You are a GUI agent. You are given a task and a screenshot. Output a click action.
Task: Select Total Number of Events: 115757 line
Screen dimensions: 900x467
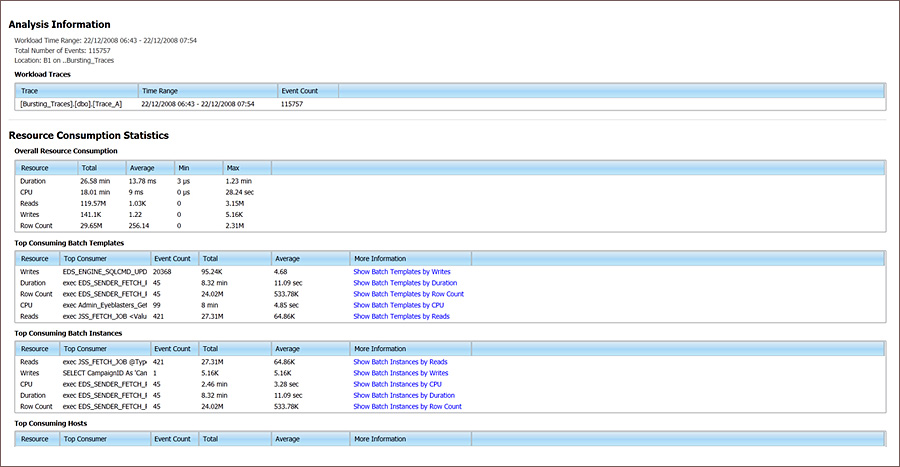(63, 50)
